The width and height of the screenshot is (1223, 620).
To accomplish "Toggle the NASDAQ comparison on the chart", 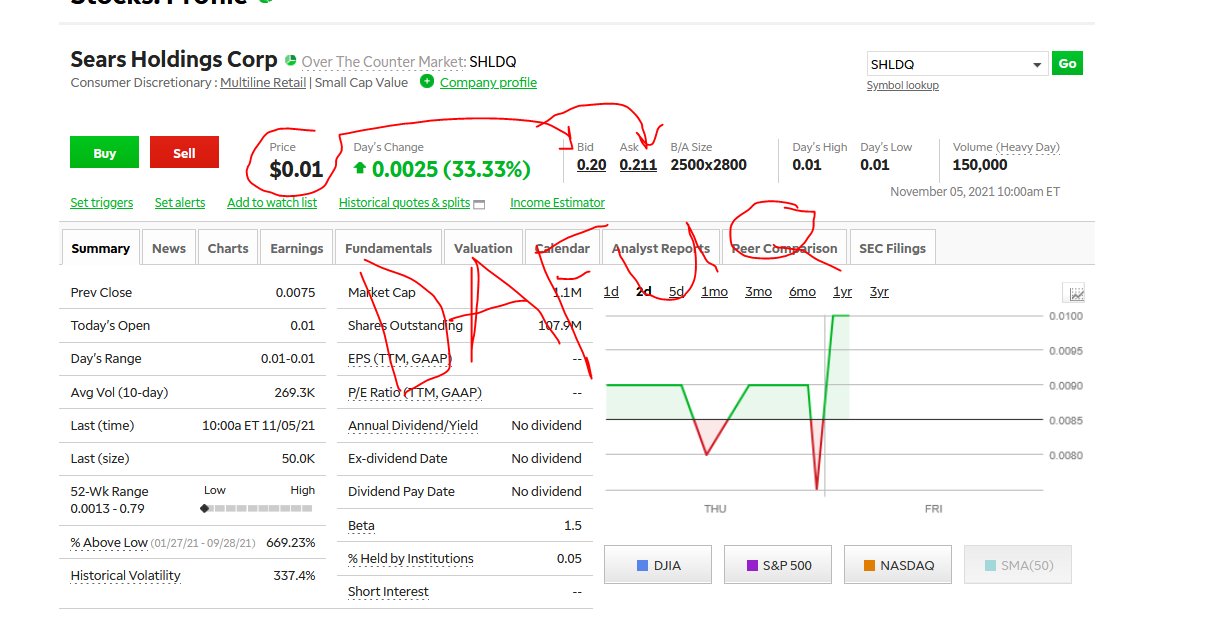I will coord(898,565).
